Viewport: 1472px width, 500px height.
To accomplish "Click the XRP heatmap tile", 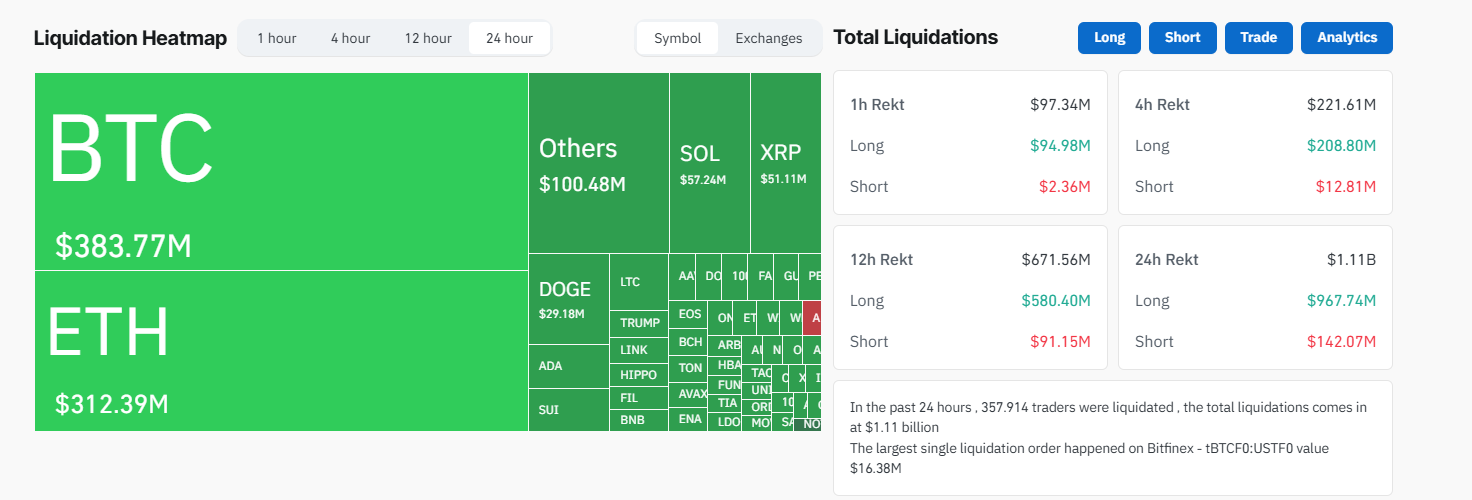I will pyautogui.click(x=785, y=163).
